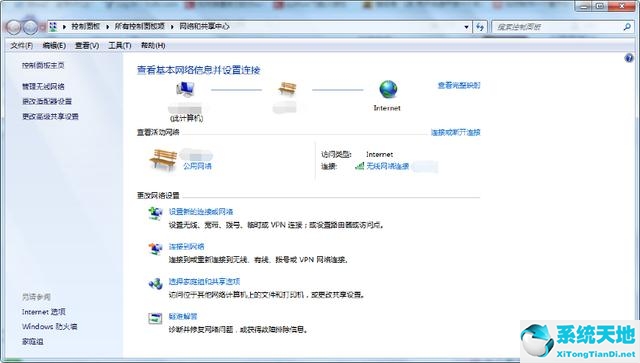Click the bench network icon in map
Screen dimensions: 640x363
coord(287,88)
